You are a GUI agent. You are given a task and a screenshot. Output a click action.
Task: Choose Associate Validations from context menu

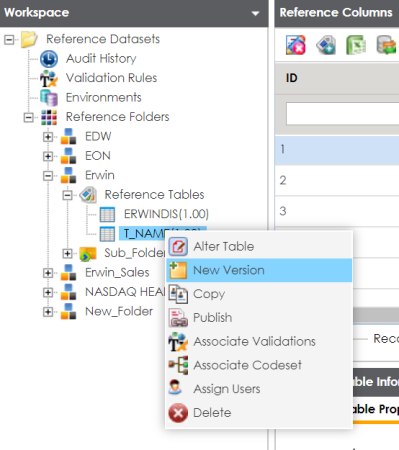259,342
